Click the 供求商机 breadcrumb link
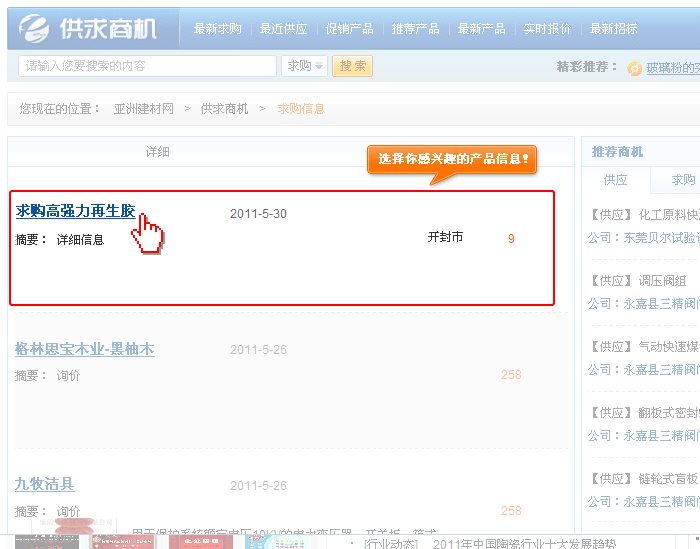The image size is (700, 549). point(224,108)
